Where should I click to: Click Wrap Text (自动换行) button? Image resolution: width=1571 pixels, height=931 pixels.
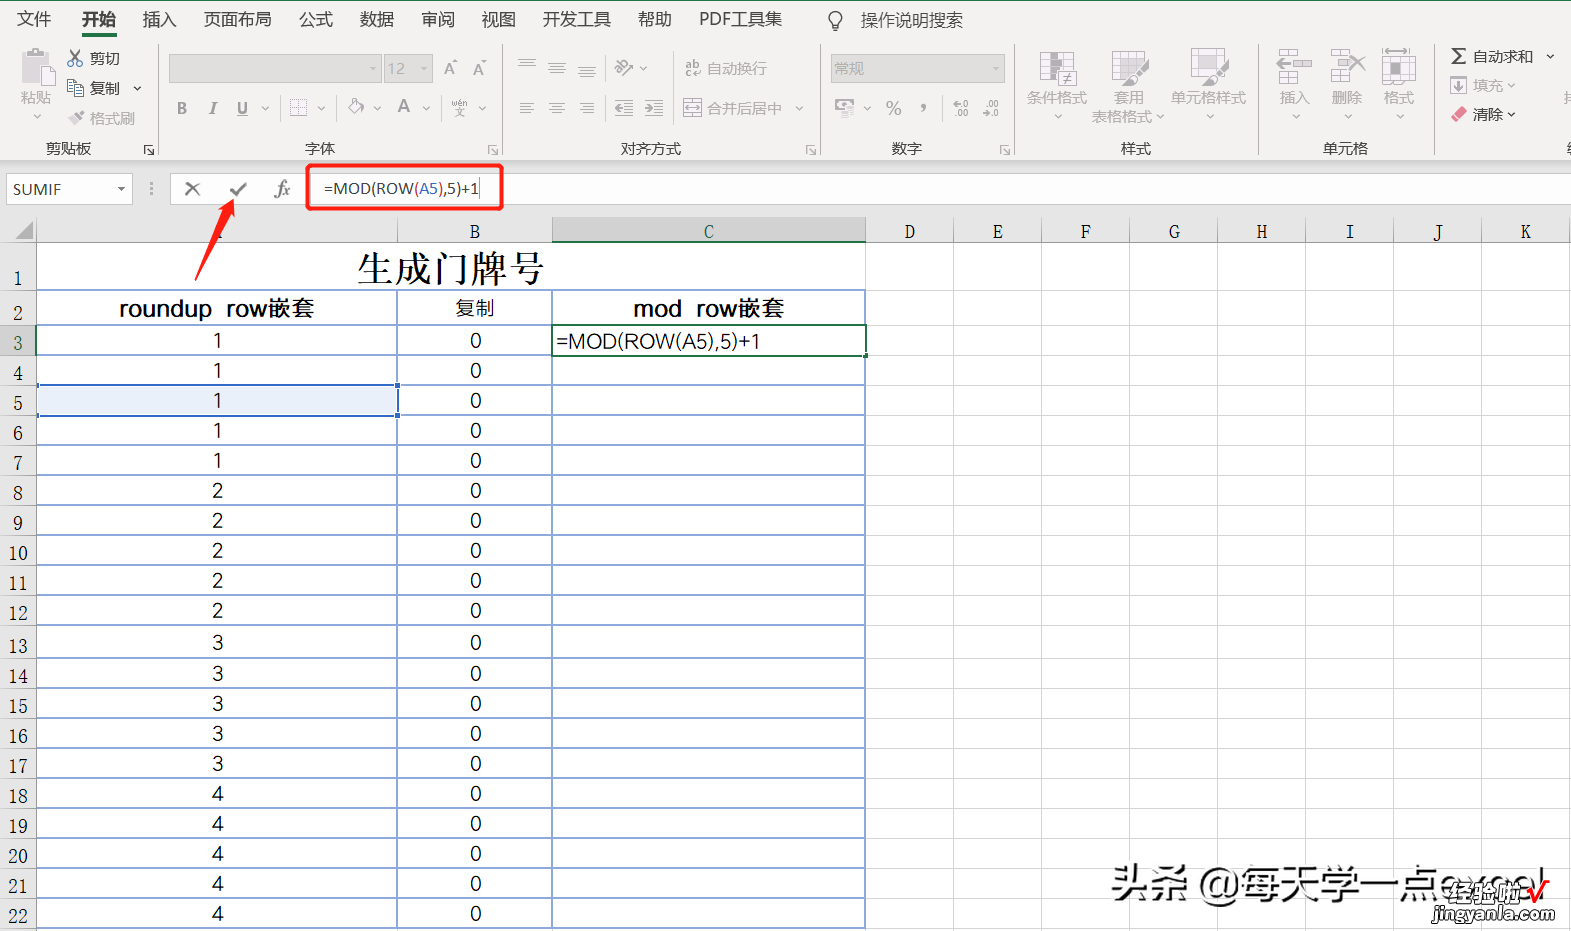(726, 68)
